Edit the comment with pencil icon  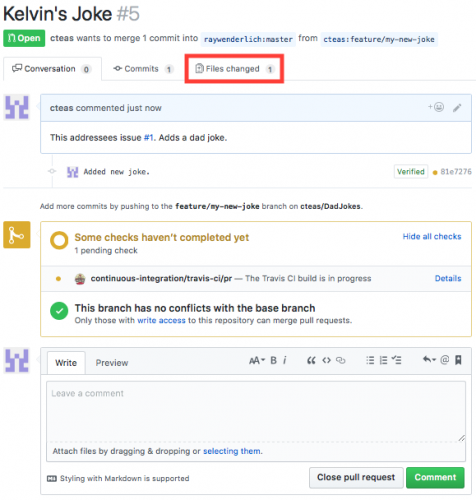point(457,108)
